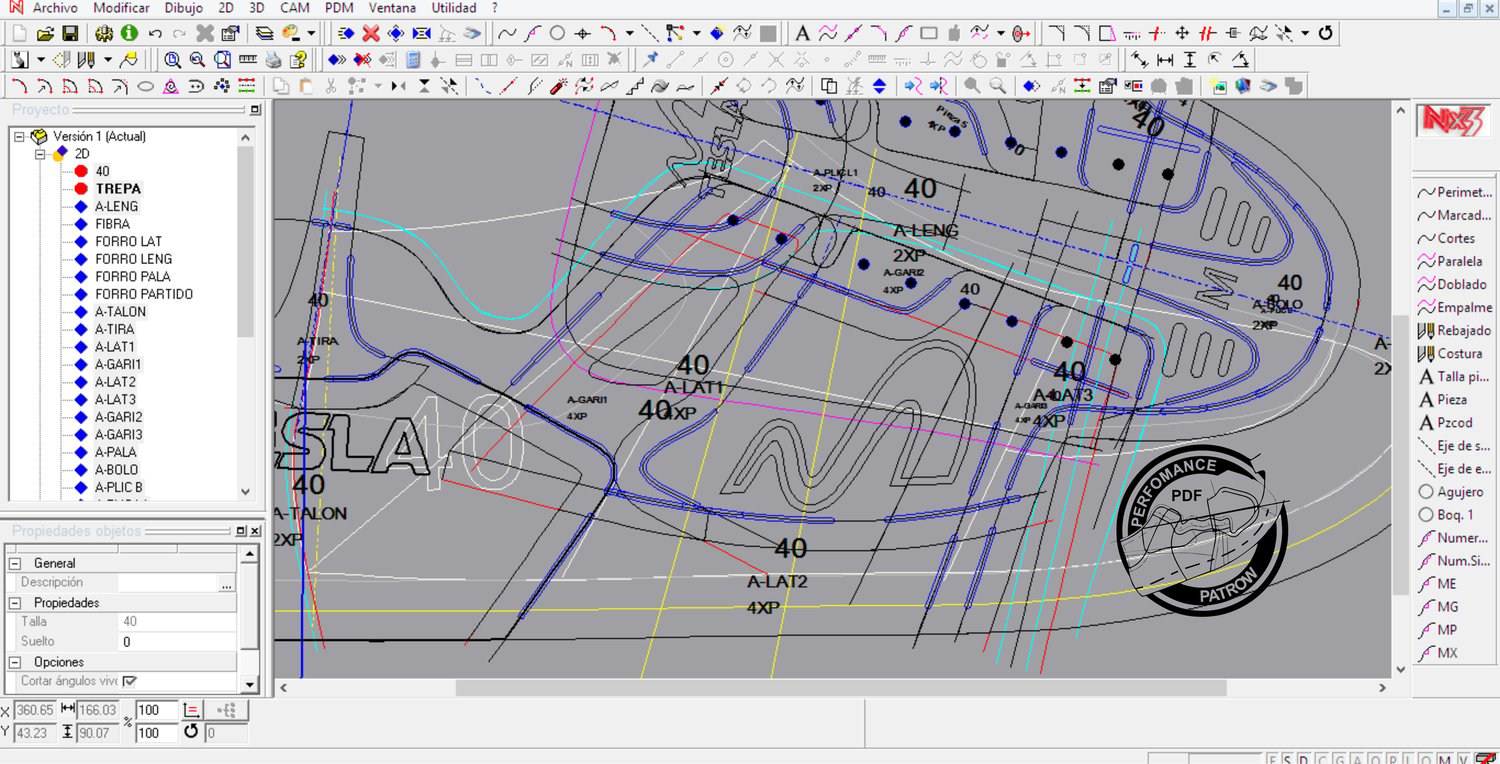Click the yellow help question mark icon

point(298,60)
